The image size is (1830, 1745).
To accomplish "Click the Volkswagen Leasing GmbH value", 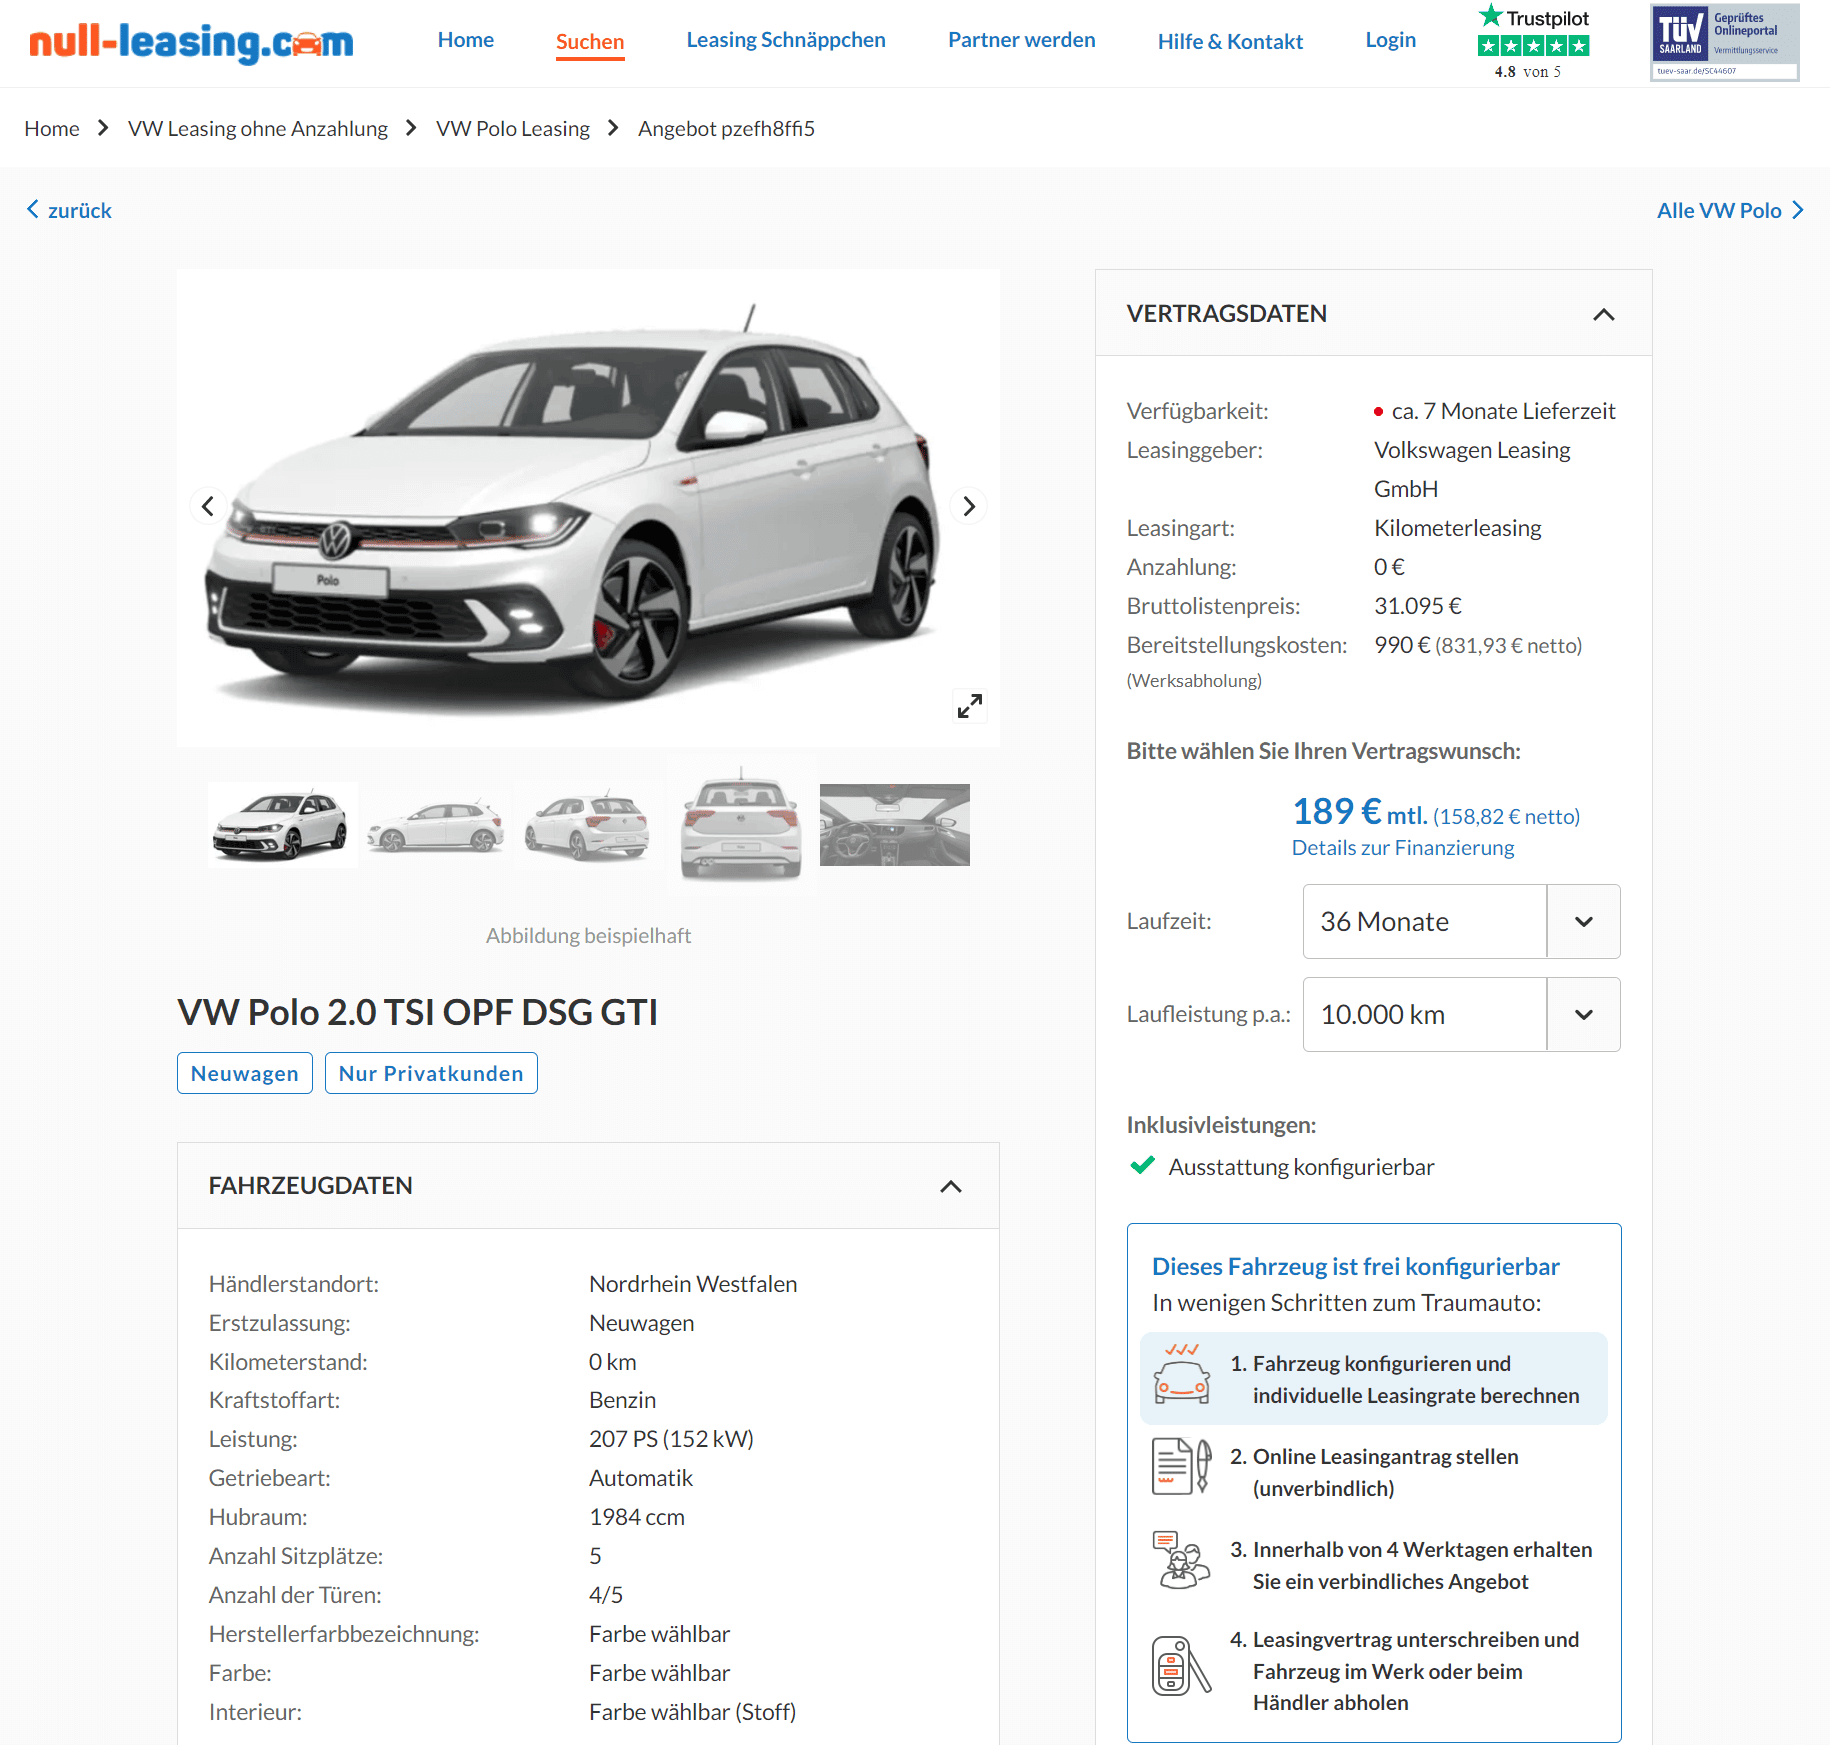I will (1472, 469).
